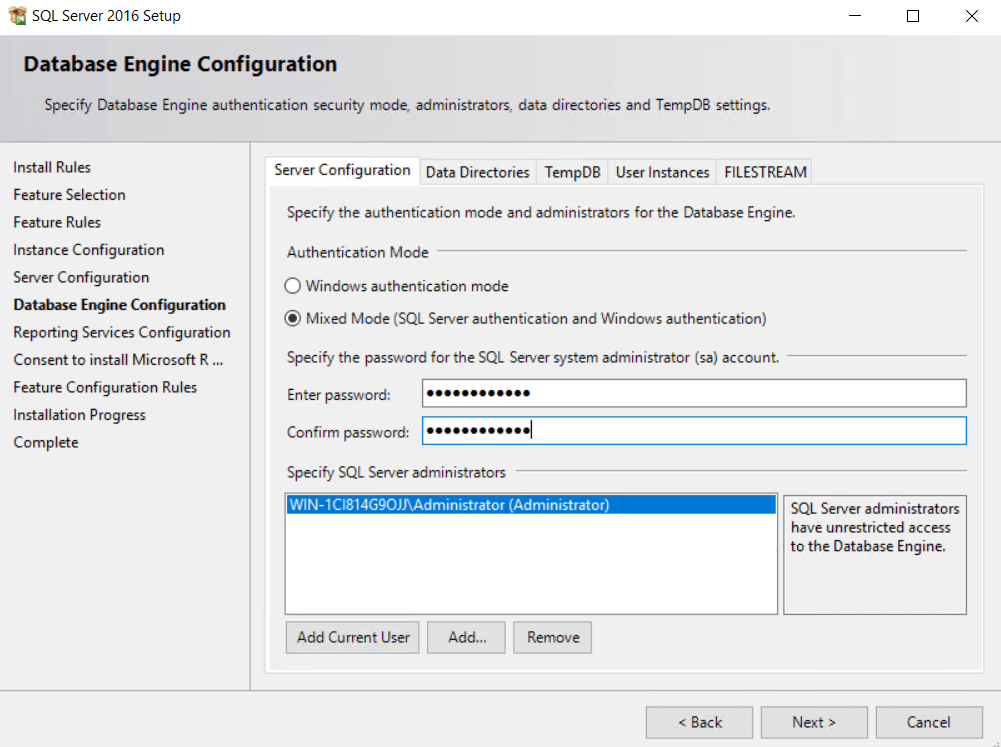The image size is (1001, 747).
Task: Click the SQL Server setup icon in title bar
Action: click(16, 15)
